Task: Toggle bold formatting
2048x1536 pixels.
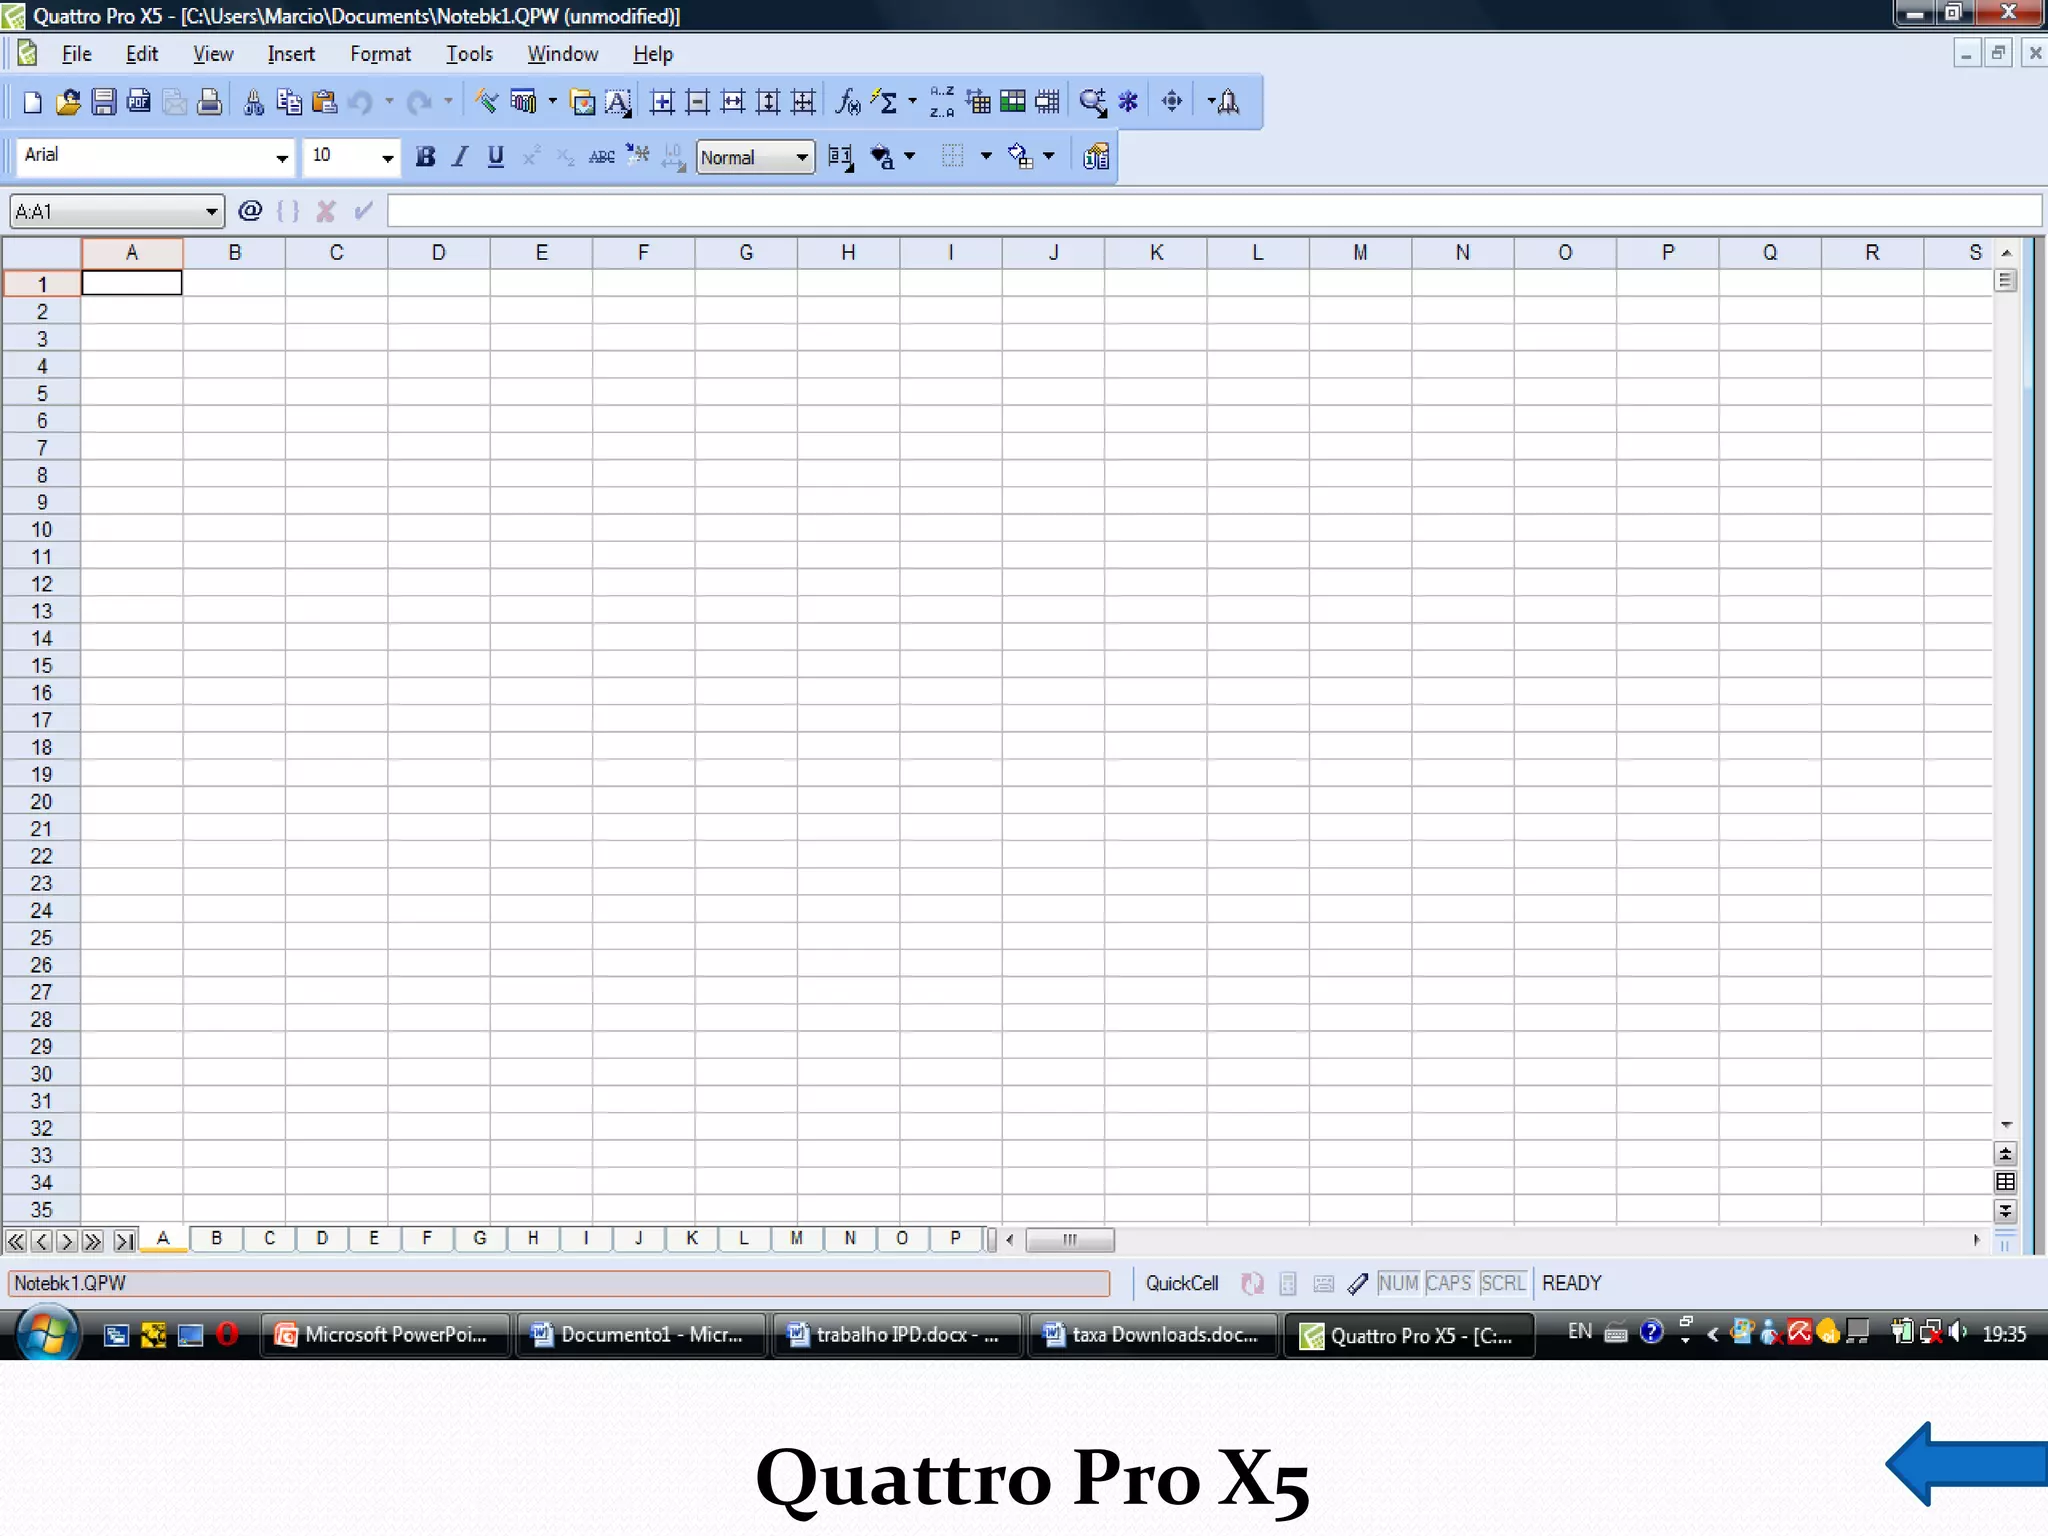Action: 425,157
